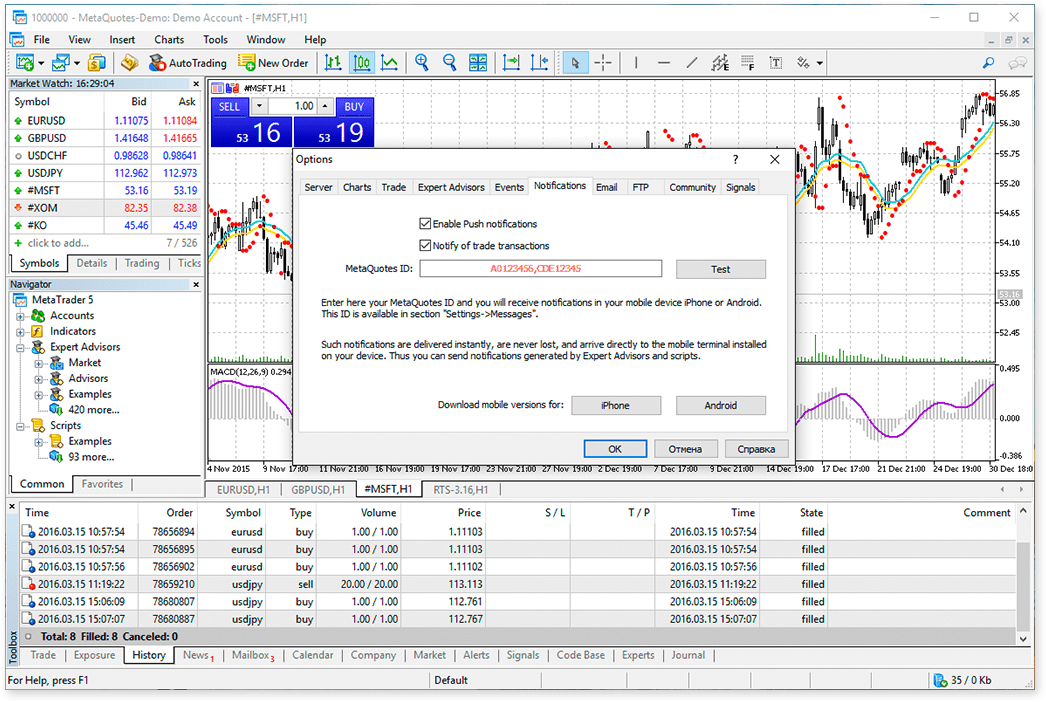Viewport: 1046px width, 702px height.
Task: Open the Charts menu
Action: pos(169,40)
